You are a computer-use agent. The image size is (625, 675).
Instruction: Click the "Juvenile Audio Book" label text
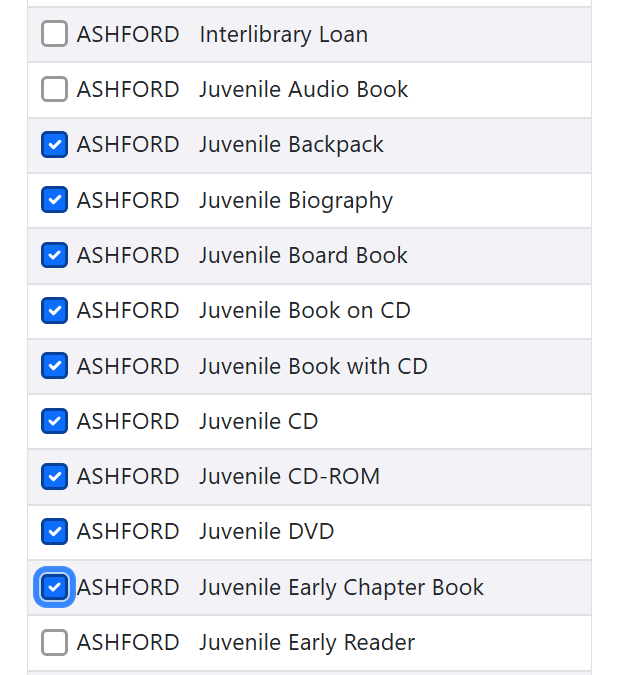point(303,90)
